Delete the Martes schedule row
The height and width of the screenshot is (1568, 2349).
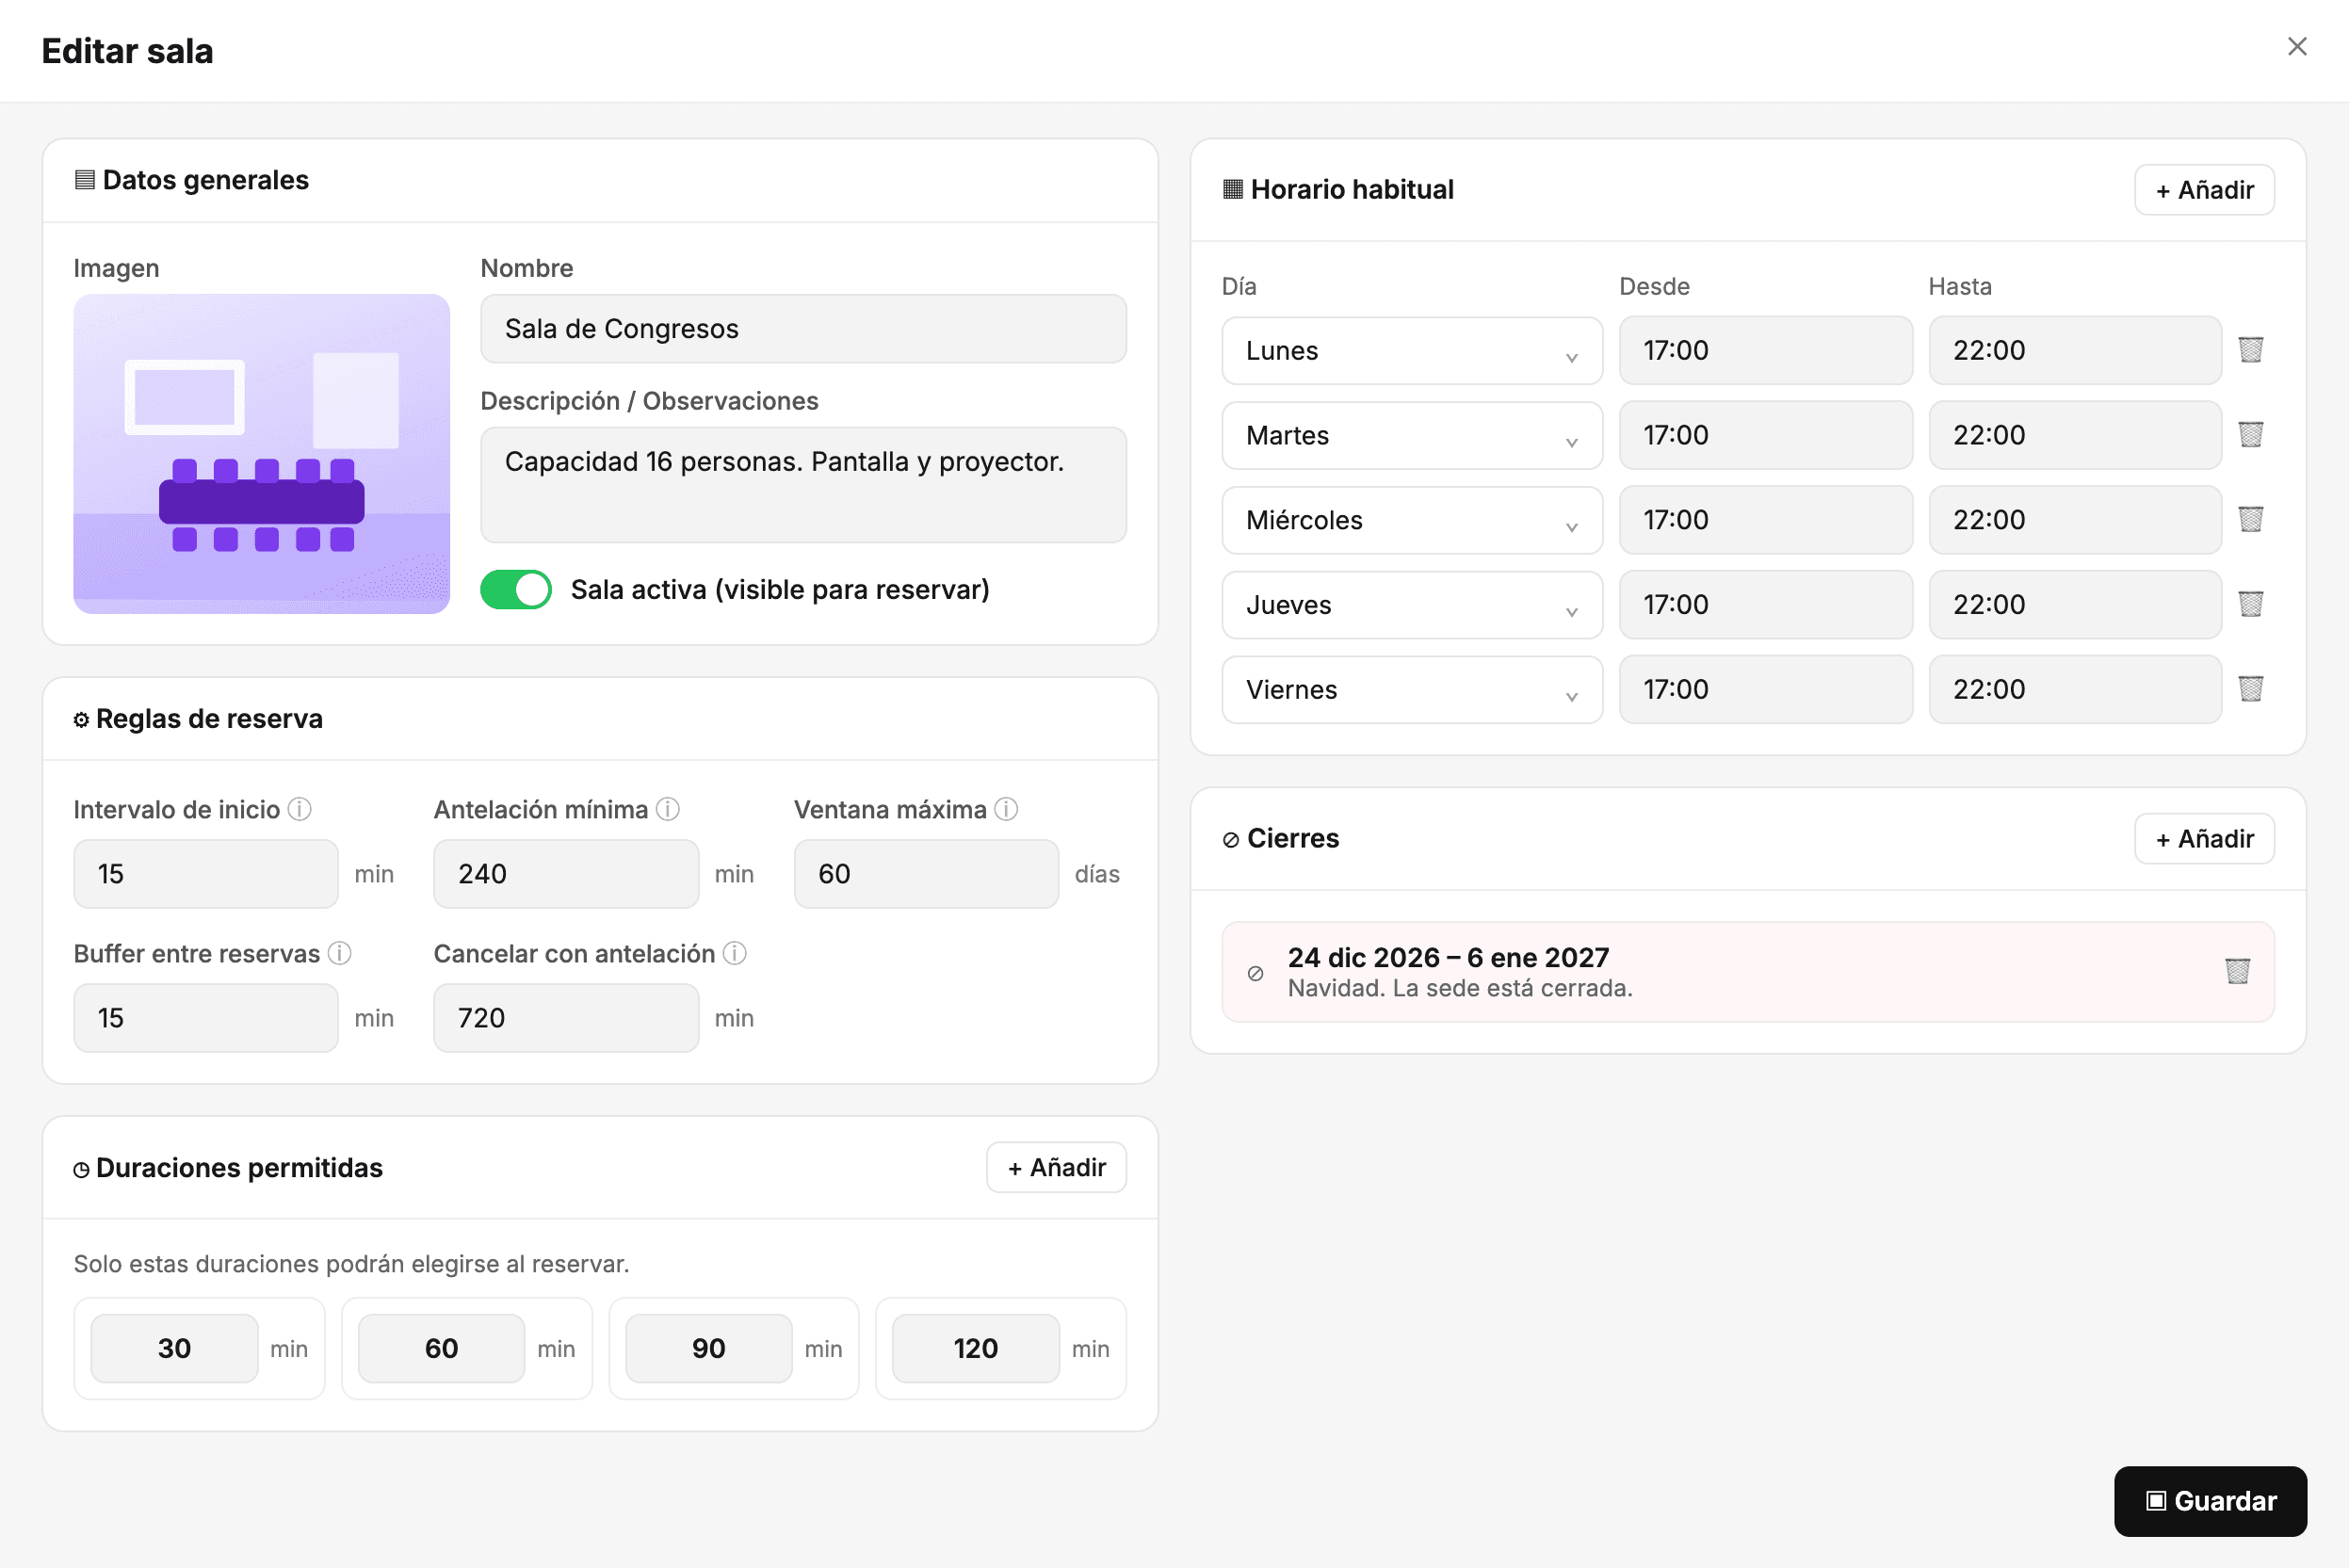2250,435
